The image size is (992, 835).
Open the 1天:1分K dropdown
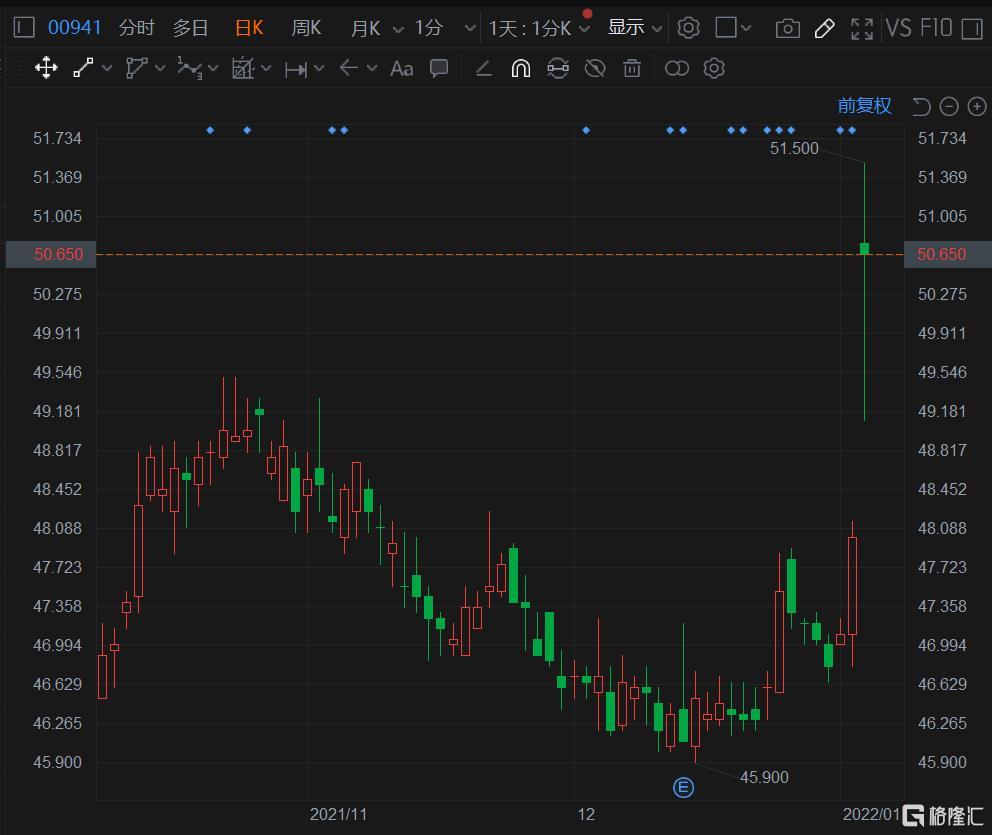585,28
